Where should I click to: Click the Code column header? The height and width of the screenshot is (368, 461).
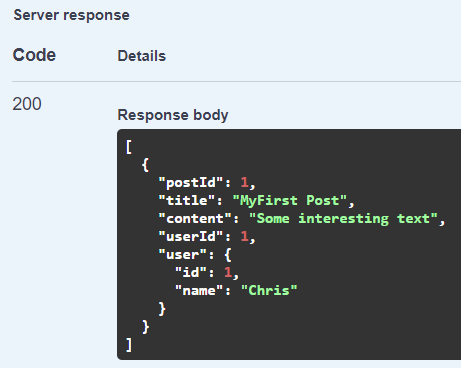click(x=34, y=55)
